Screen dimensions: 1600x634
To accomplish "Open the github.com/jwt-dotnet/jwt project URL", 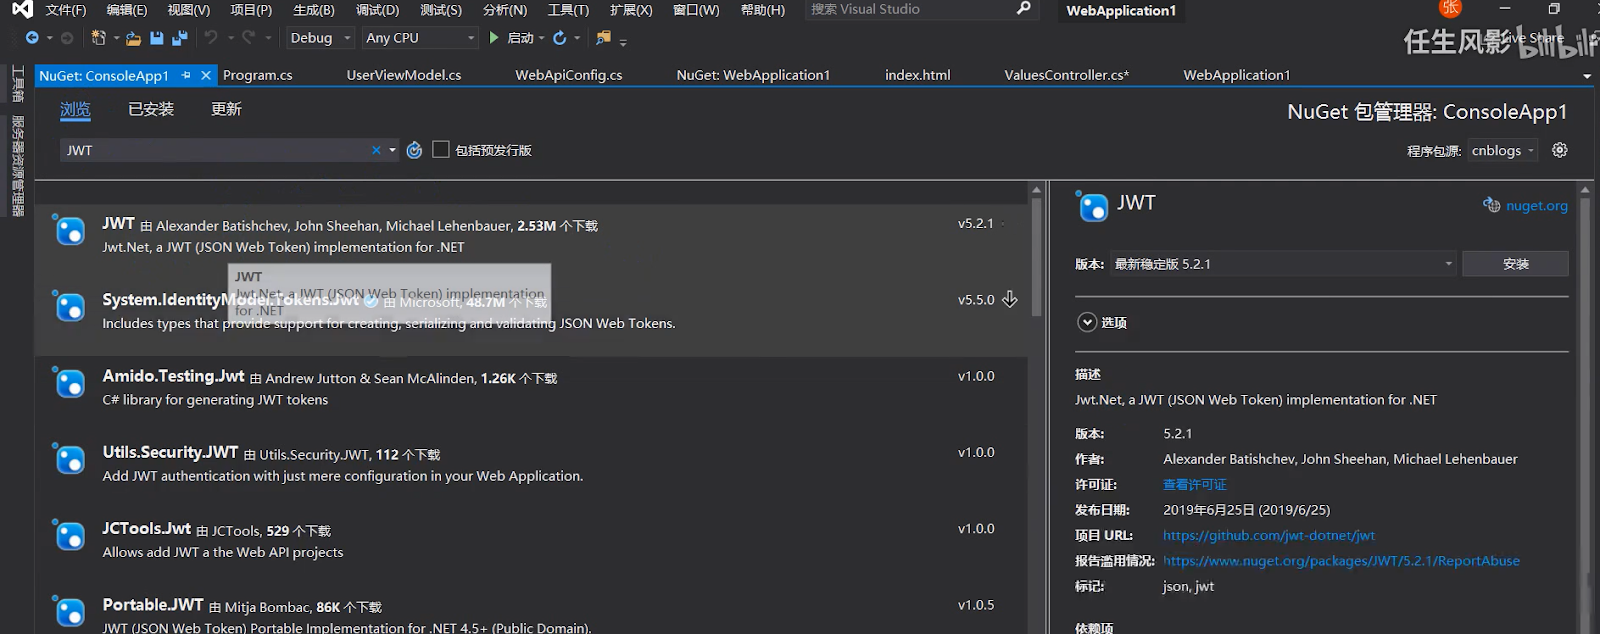I will [1269, 536].
